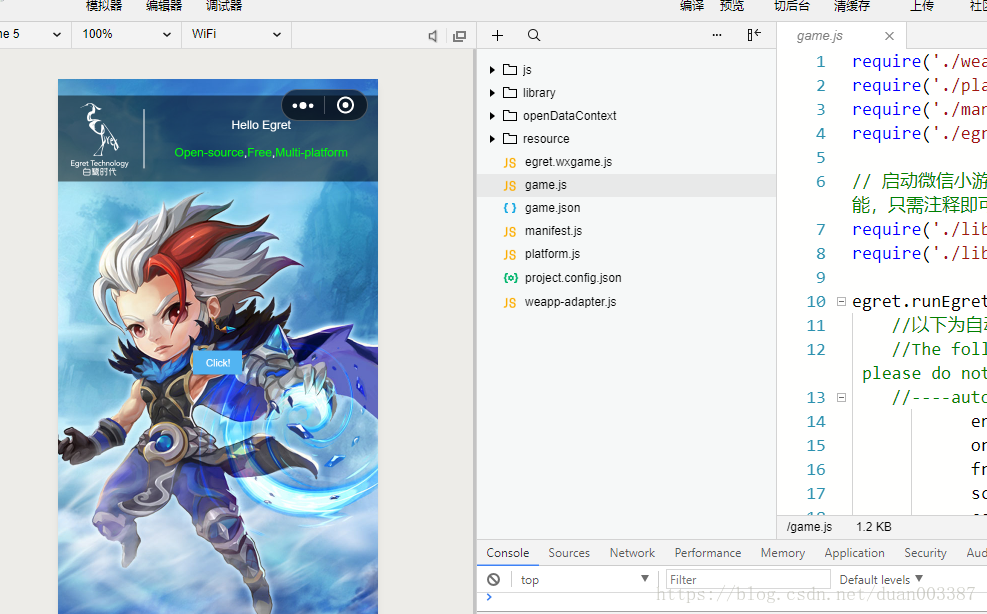The width and height of the screenshot is (987, 614).
Task: Expand the resource folder arrow
Action: coord(492,139)
